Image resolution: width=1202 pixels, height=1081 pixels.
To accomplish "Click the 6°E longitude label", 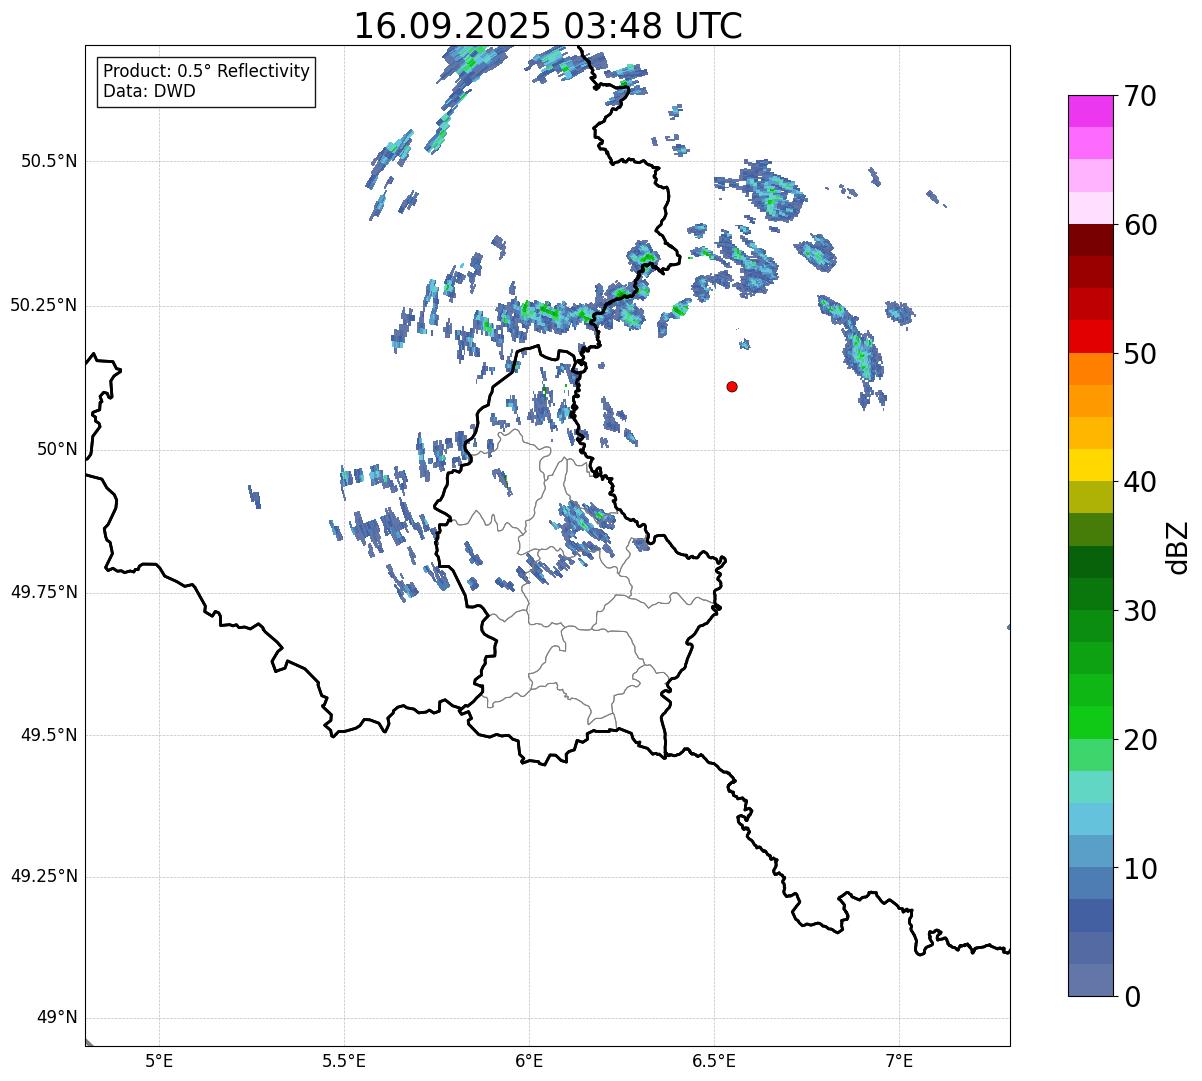I will pyautogui.click(x=529, y=1061).
